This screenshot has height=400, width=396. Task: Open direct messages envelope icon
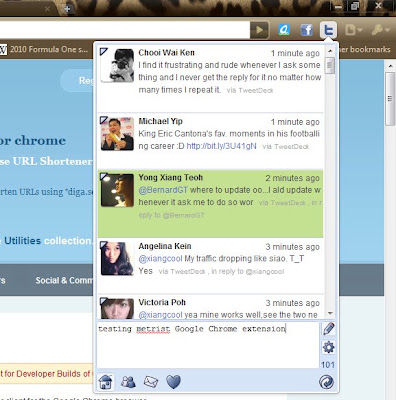(151, 382)
